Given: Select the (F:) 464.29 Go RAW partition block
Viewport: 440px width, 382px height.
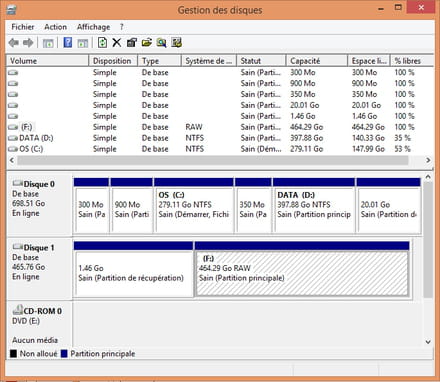Looking at the screenshot, I should point(302,269).
